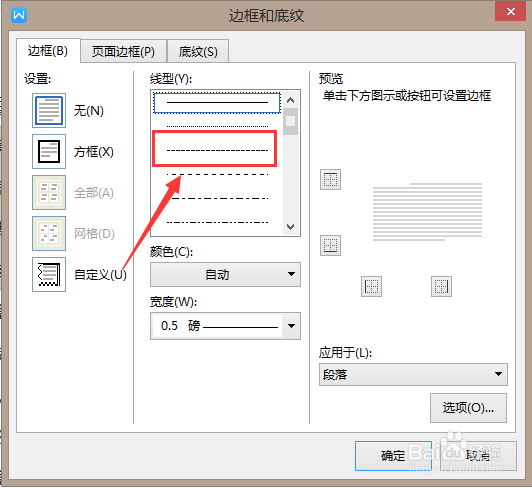Click the WPS Writer icon in title bar
Screen dimensions: 532x488
pyautogui.click(x=19, y=15)
